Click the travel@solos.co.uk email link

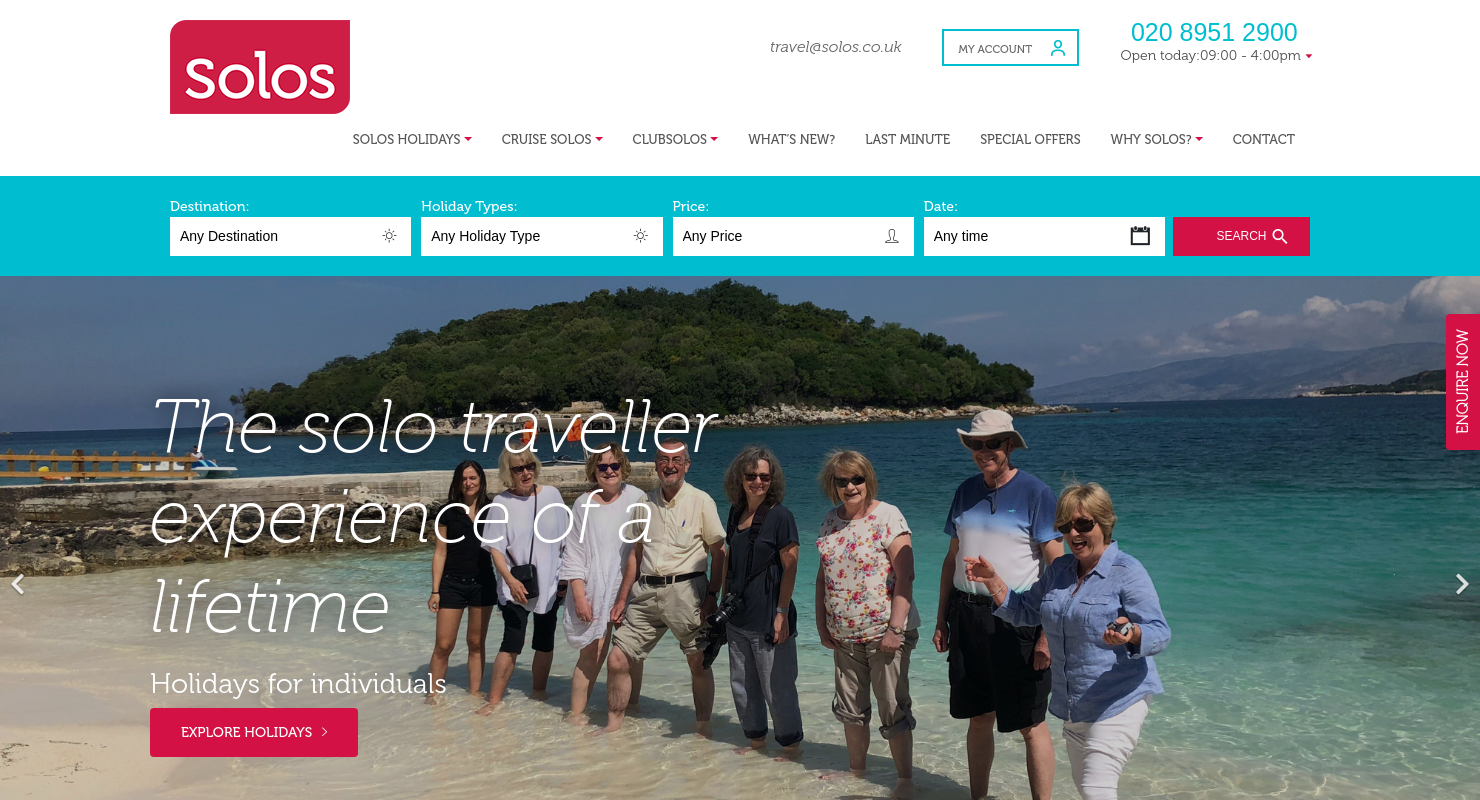836,47
